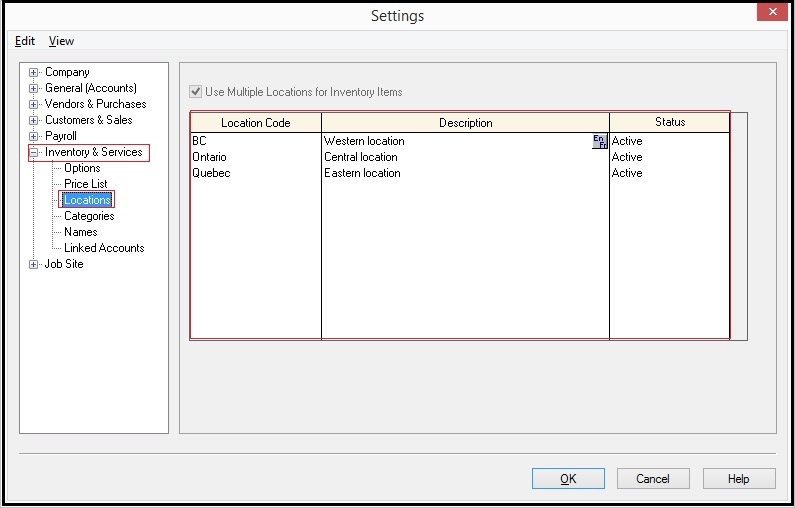This screenshot has width=795, height=508.
Task: Click the Cancel button
Action: coord(652,479)
